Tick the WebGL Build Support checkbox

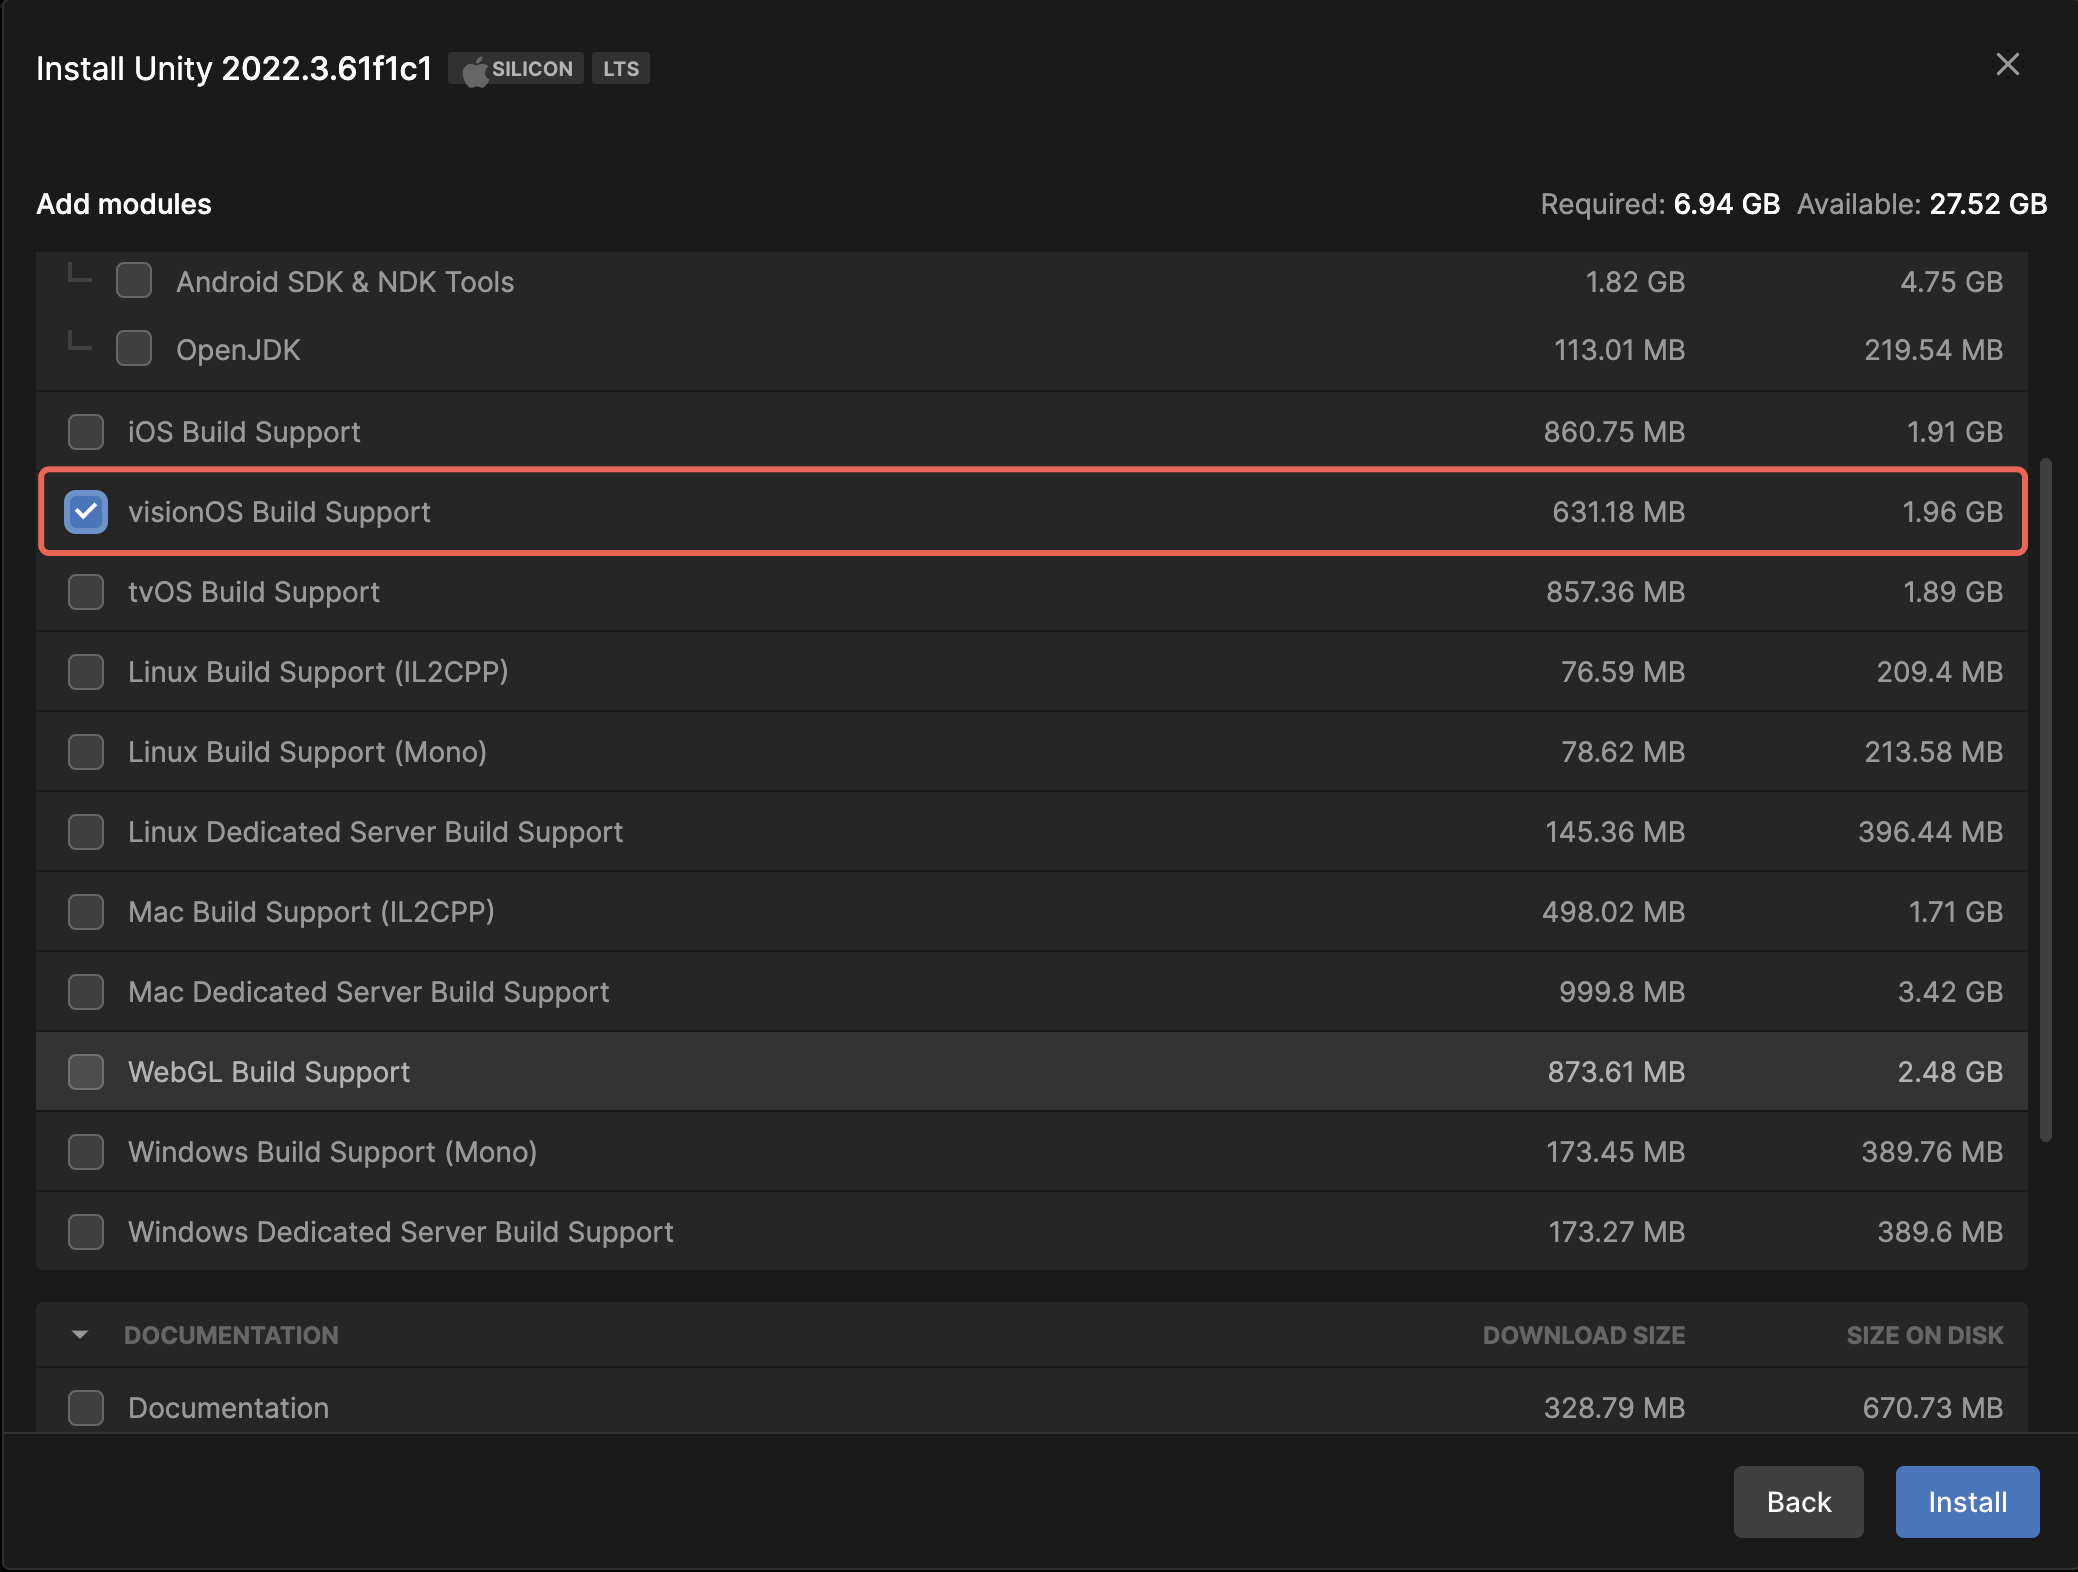point(86,1072)
